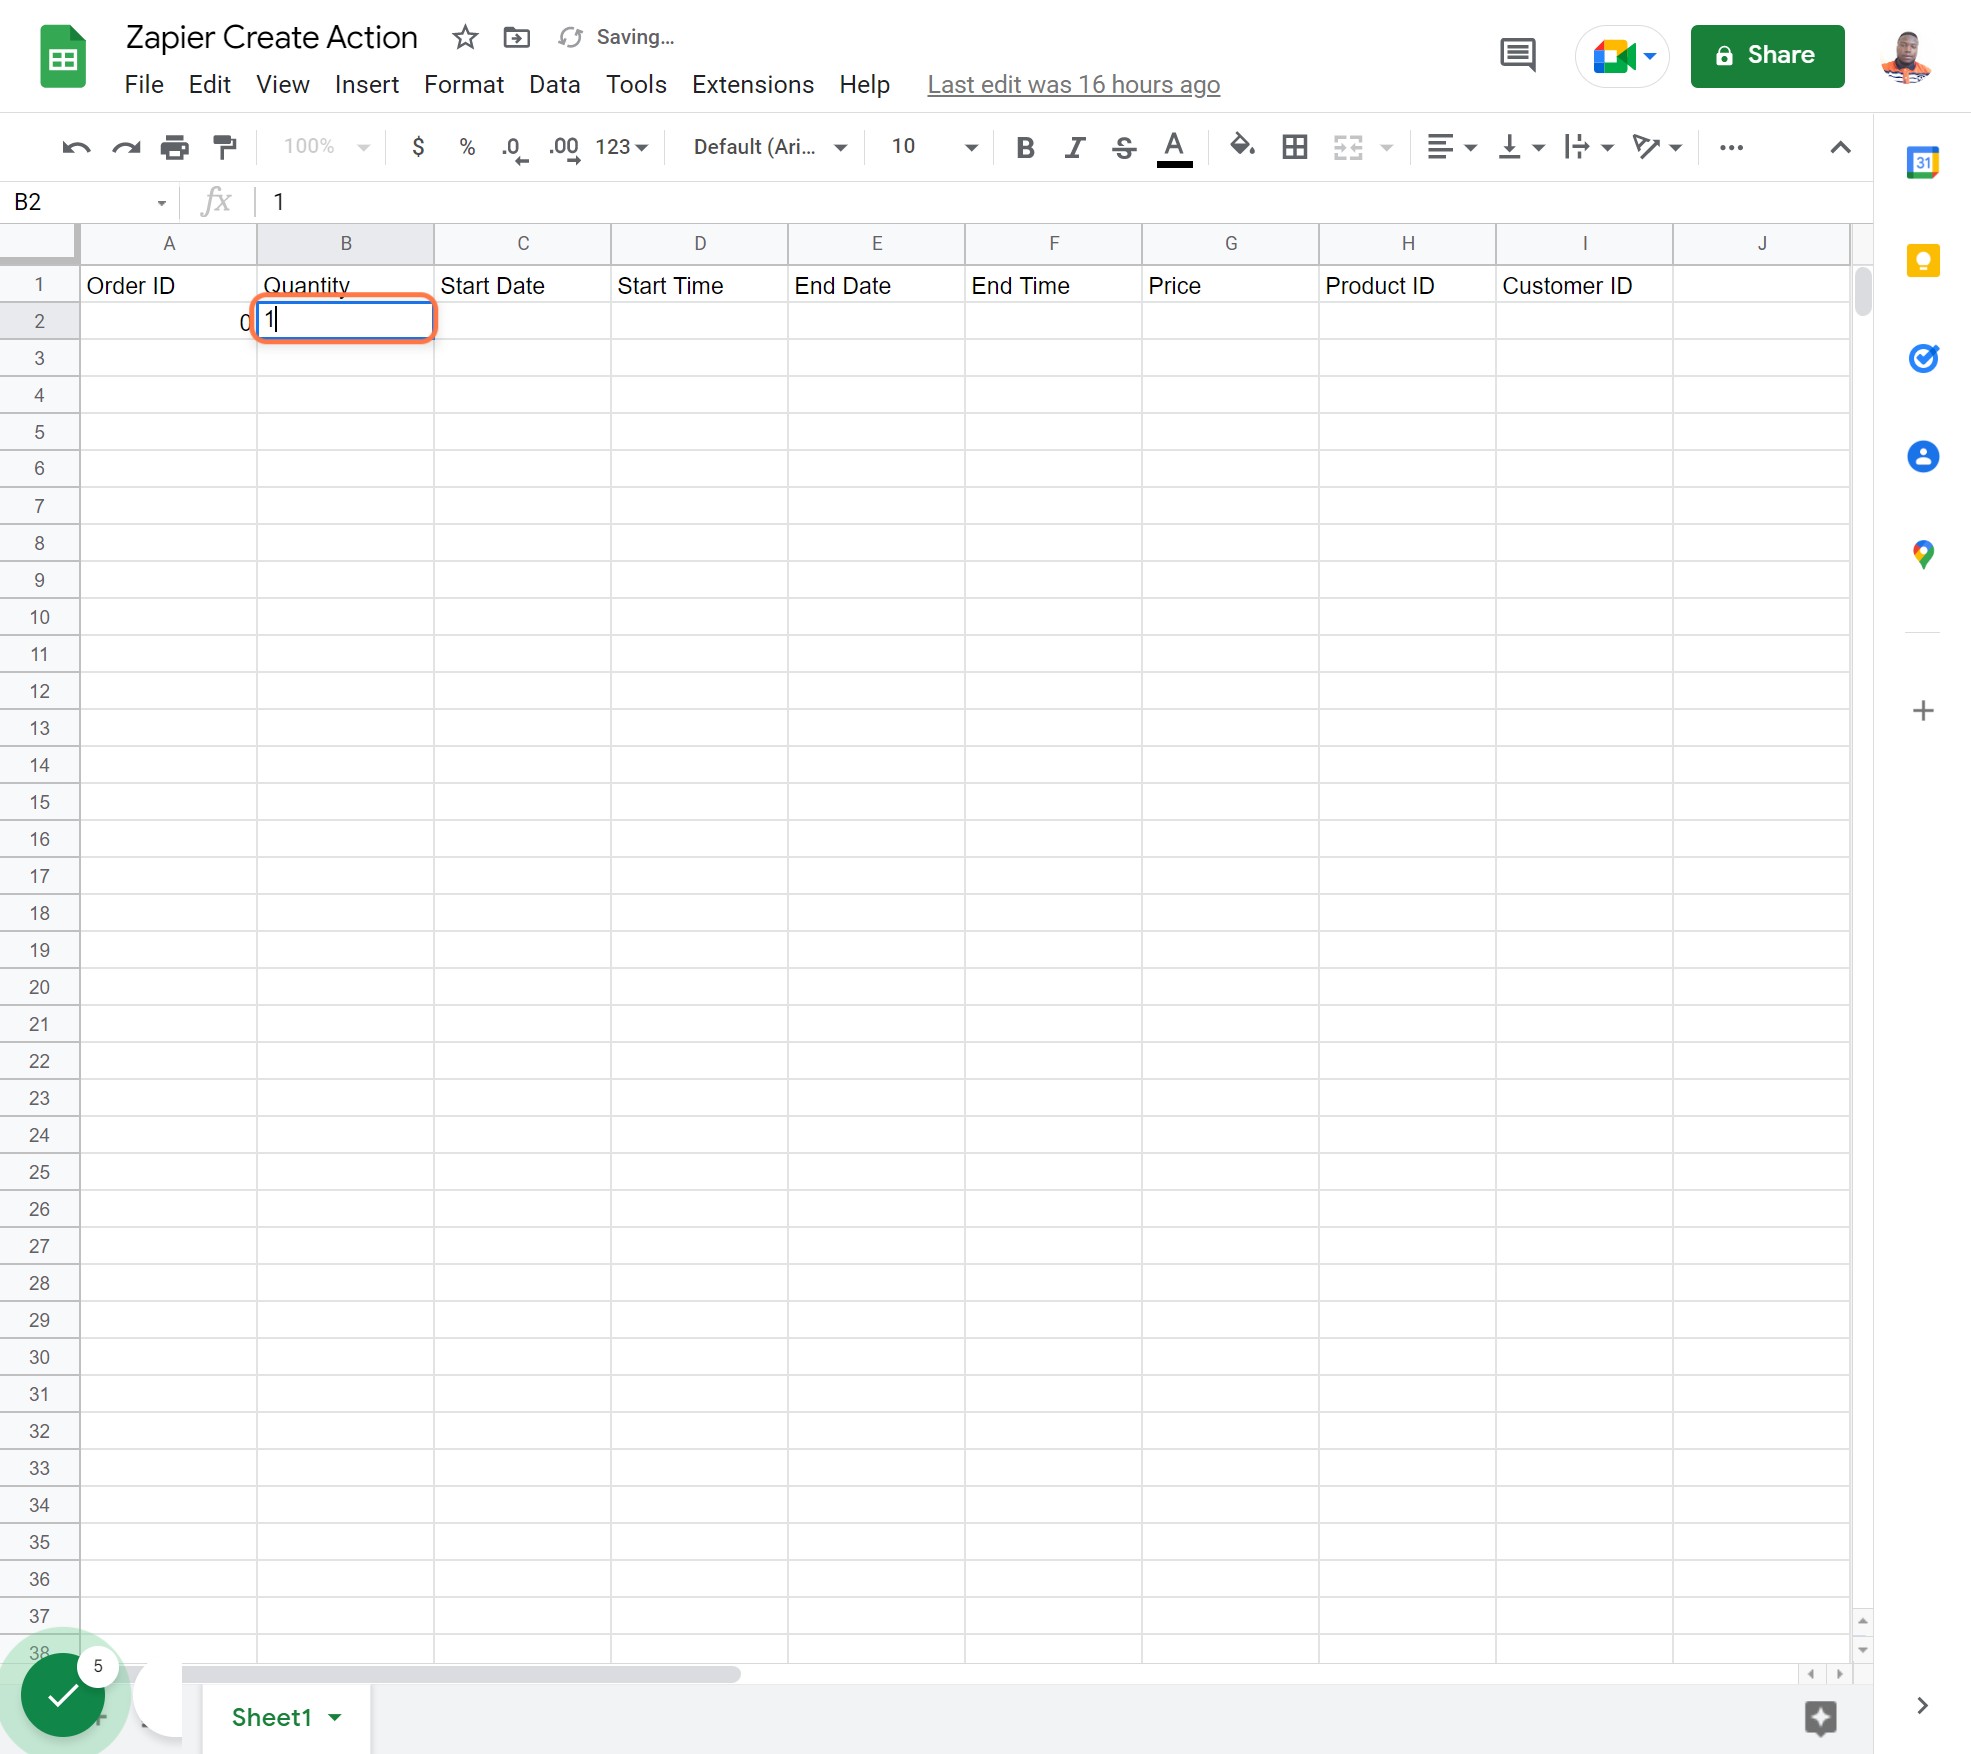1971x1754 pixels.
Task: Open the zoom 100% dropdown
Action: (x=326, y=147)
